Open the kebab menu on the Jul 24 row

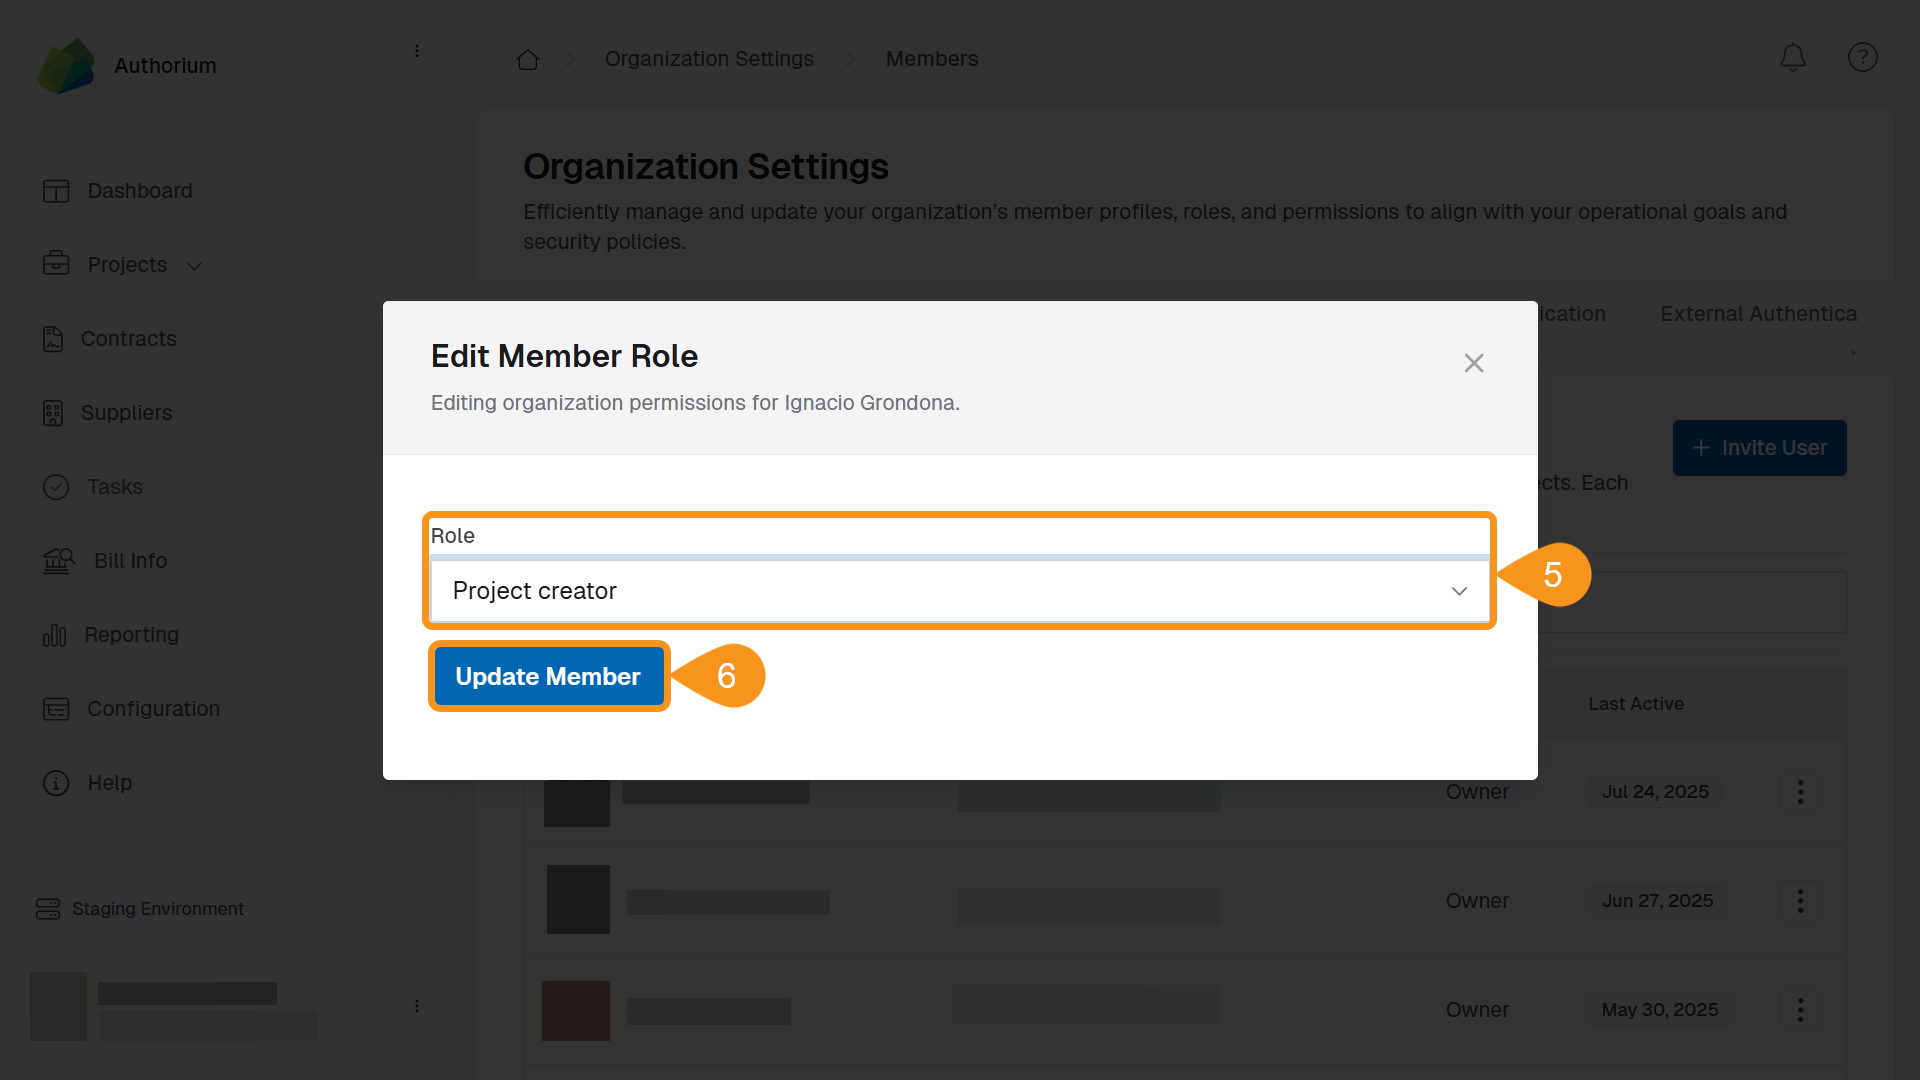(1799, 792)
